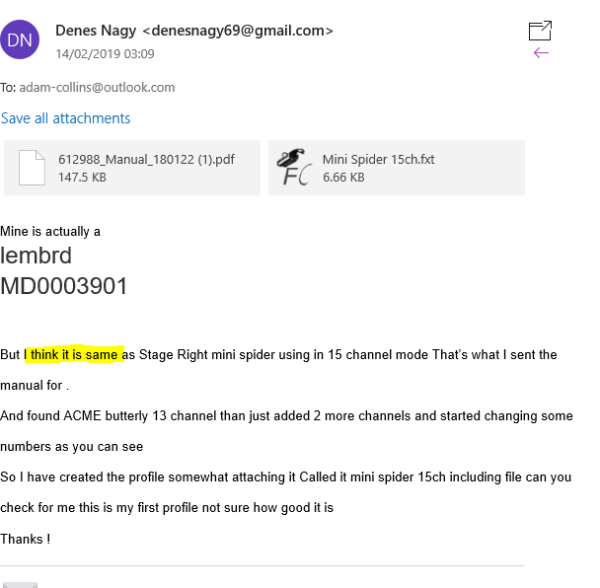Click the FC fixture file icon
Image resolution: width=600 pixels, height=588 pixels.
point(294,167)
